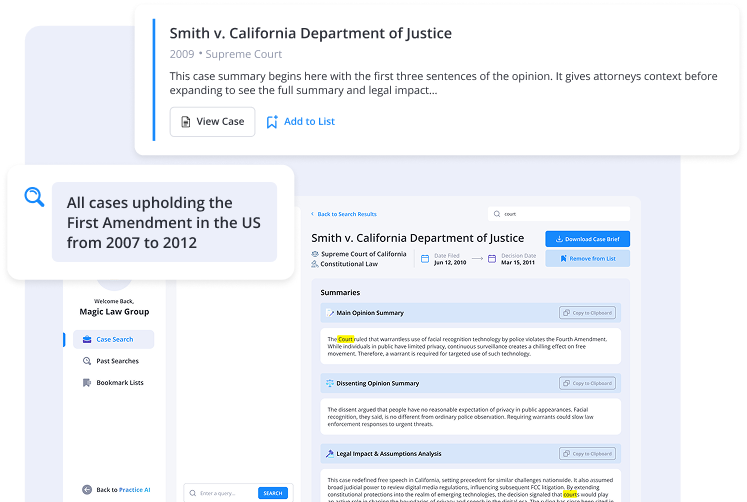Click the Add to List link

[x=309, y=121]
